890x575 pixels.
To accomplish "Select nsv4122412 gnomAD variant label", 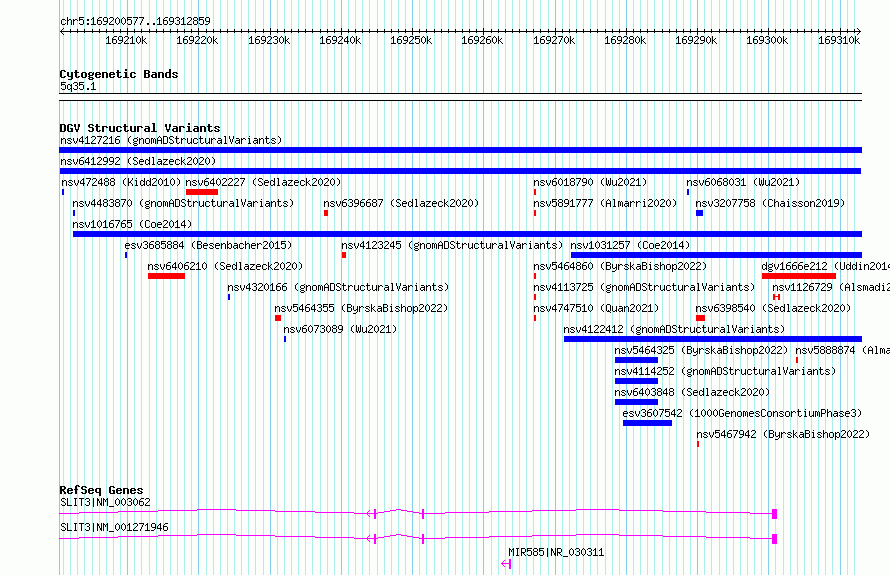I will tap(674, 329).
